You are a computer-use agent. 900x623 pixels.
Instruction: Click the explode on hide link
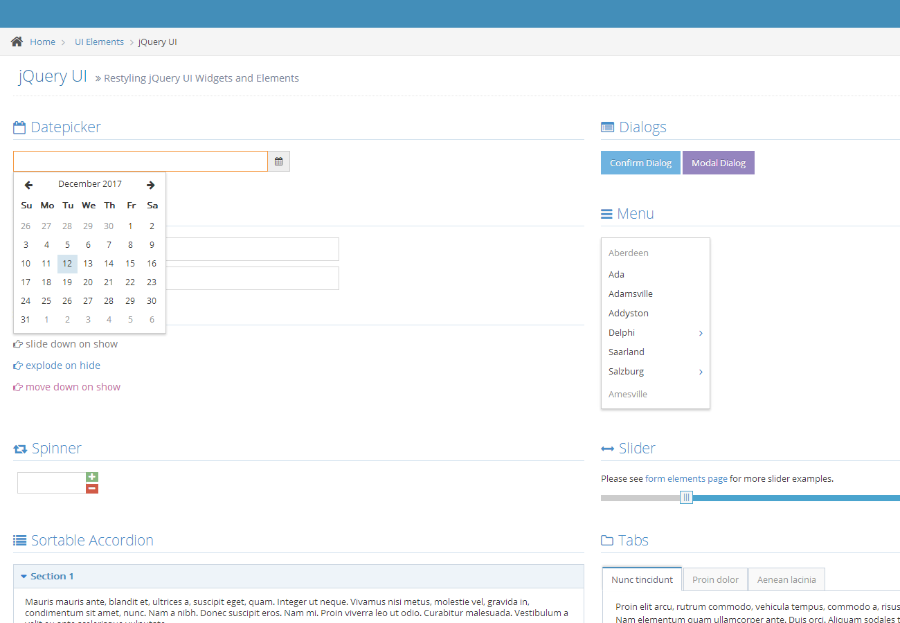(63, 366)
